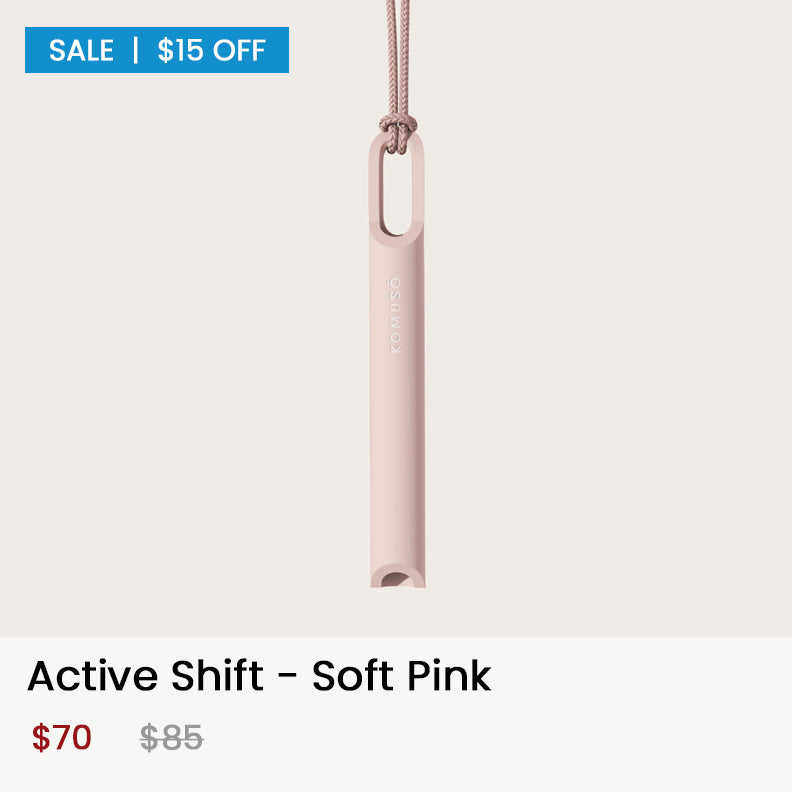The height and width of the screenshot is (792, 792).
Task: Click the words Soft Pink in the title
Action: tap(402, 675)
